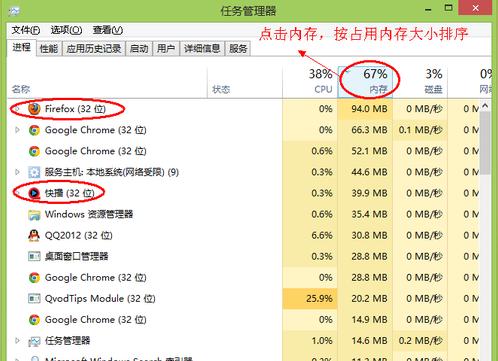Click the QQ2012 penguin icon
This screenshot has width=498, height=361.
34,235
